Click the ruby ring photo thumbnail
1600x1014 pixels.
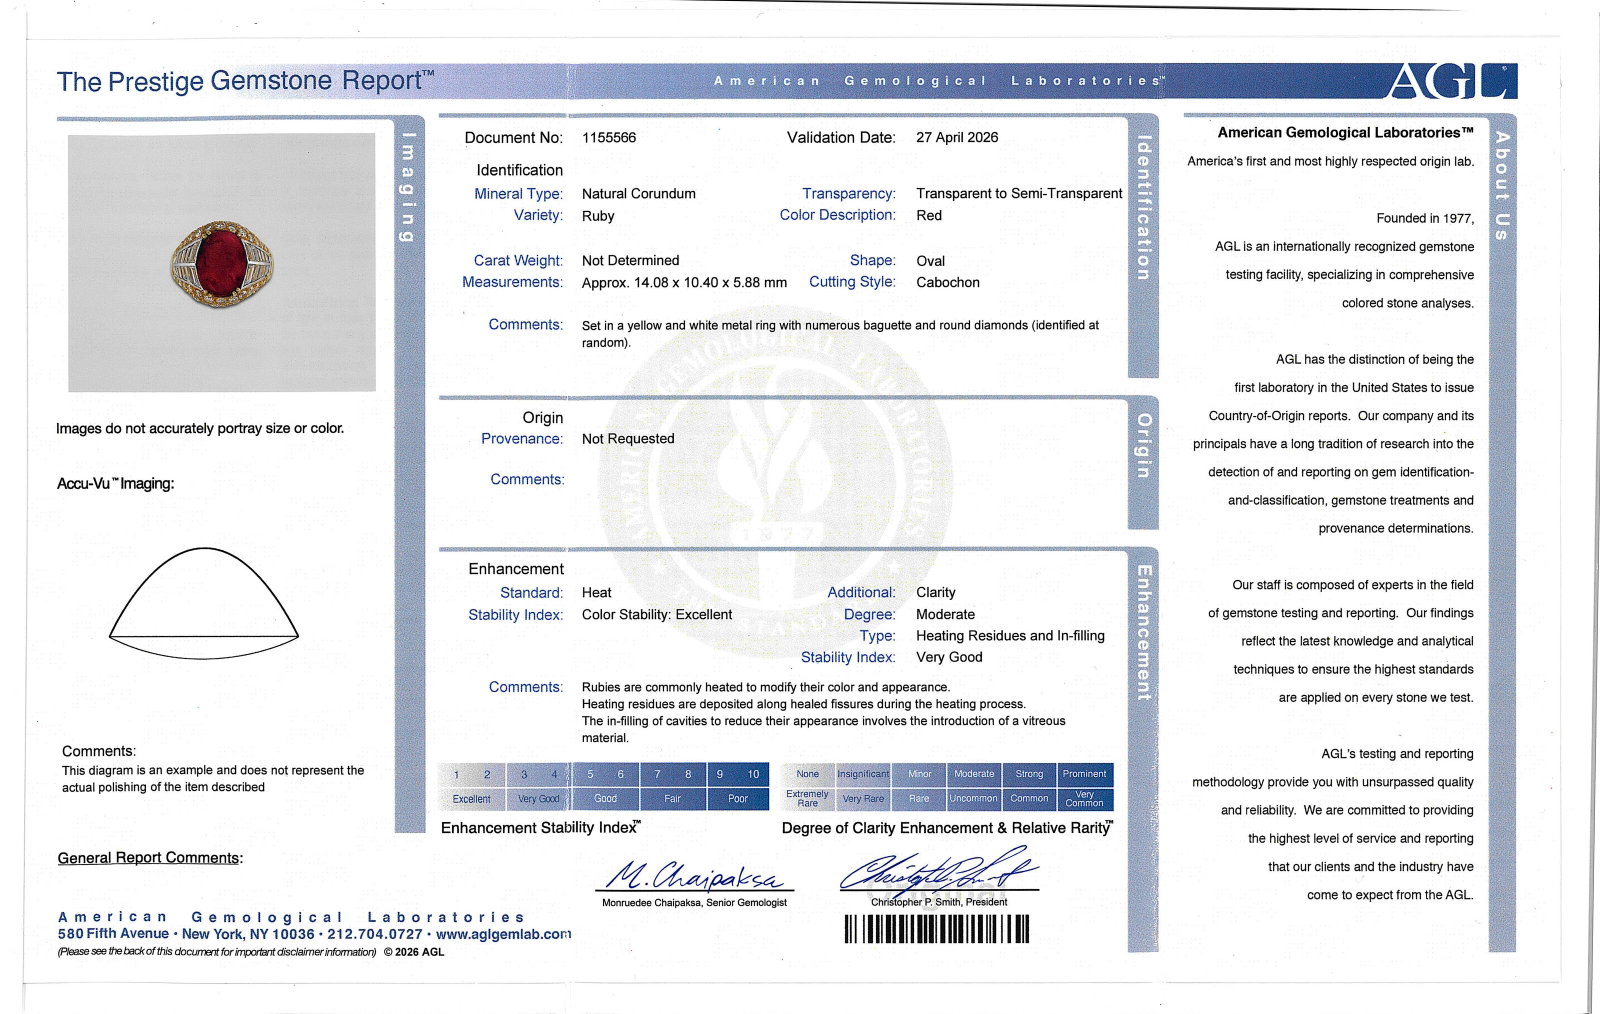pos(222,262)
